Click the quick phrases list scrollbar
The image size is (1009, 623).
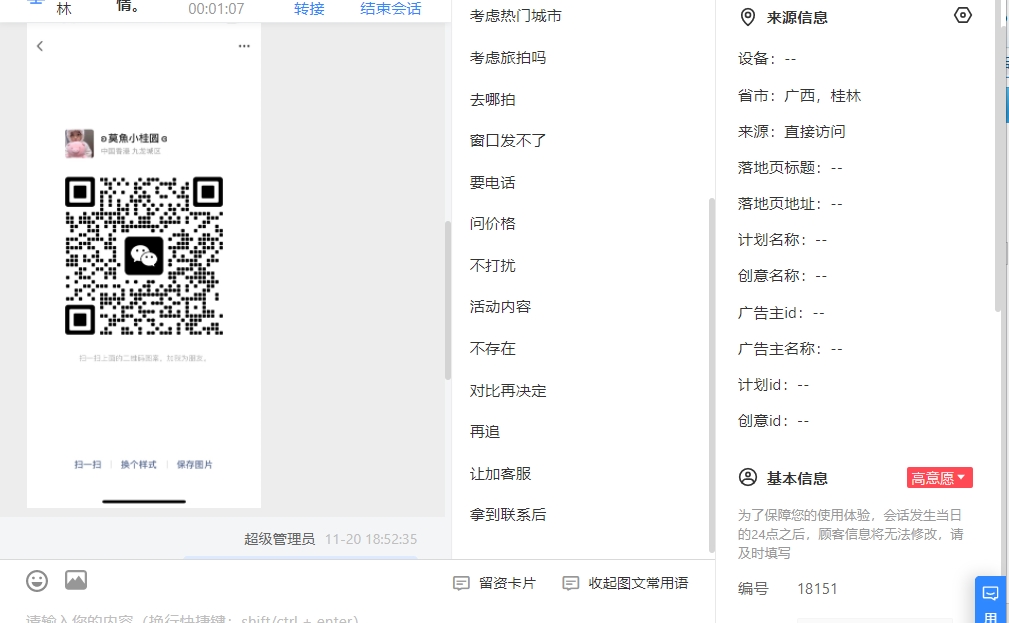[x=712, y=375]
